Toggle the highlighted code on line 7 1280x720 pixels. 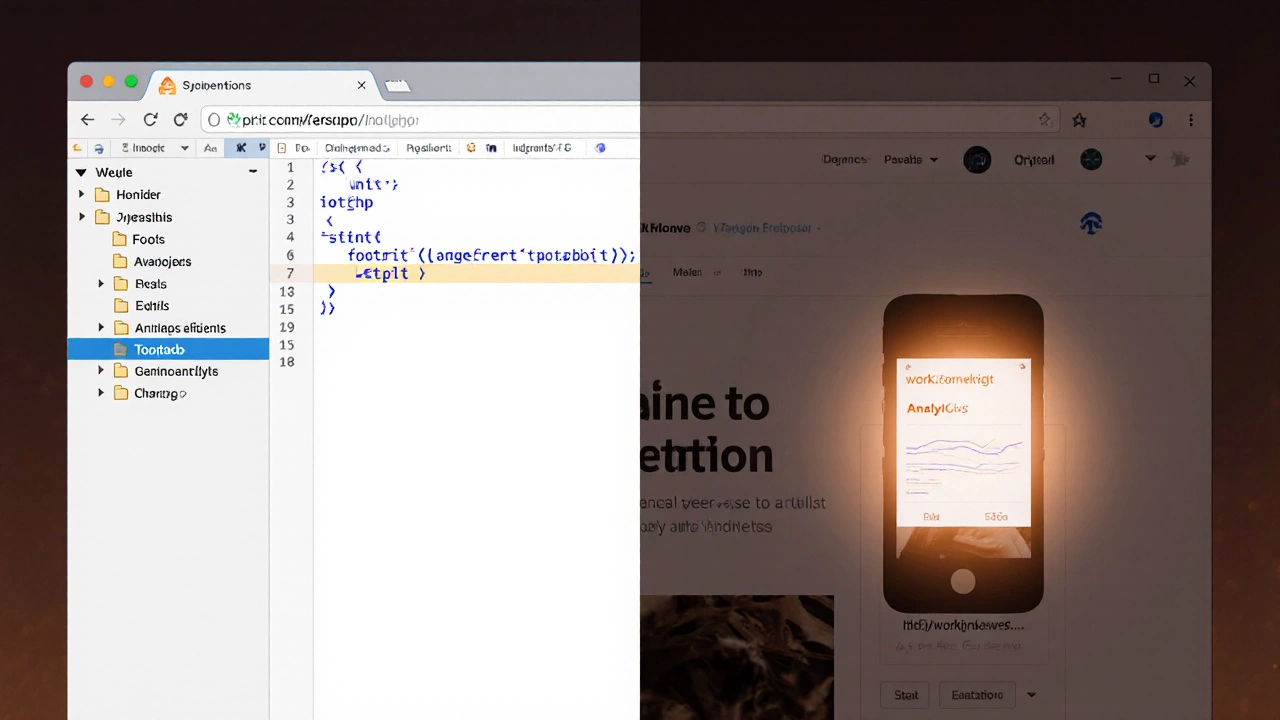(x=390, y=273)
